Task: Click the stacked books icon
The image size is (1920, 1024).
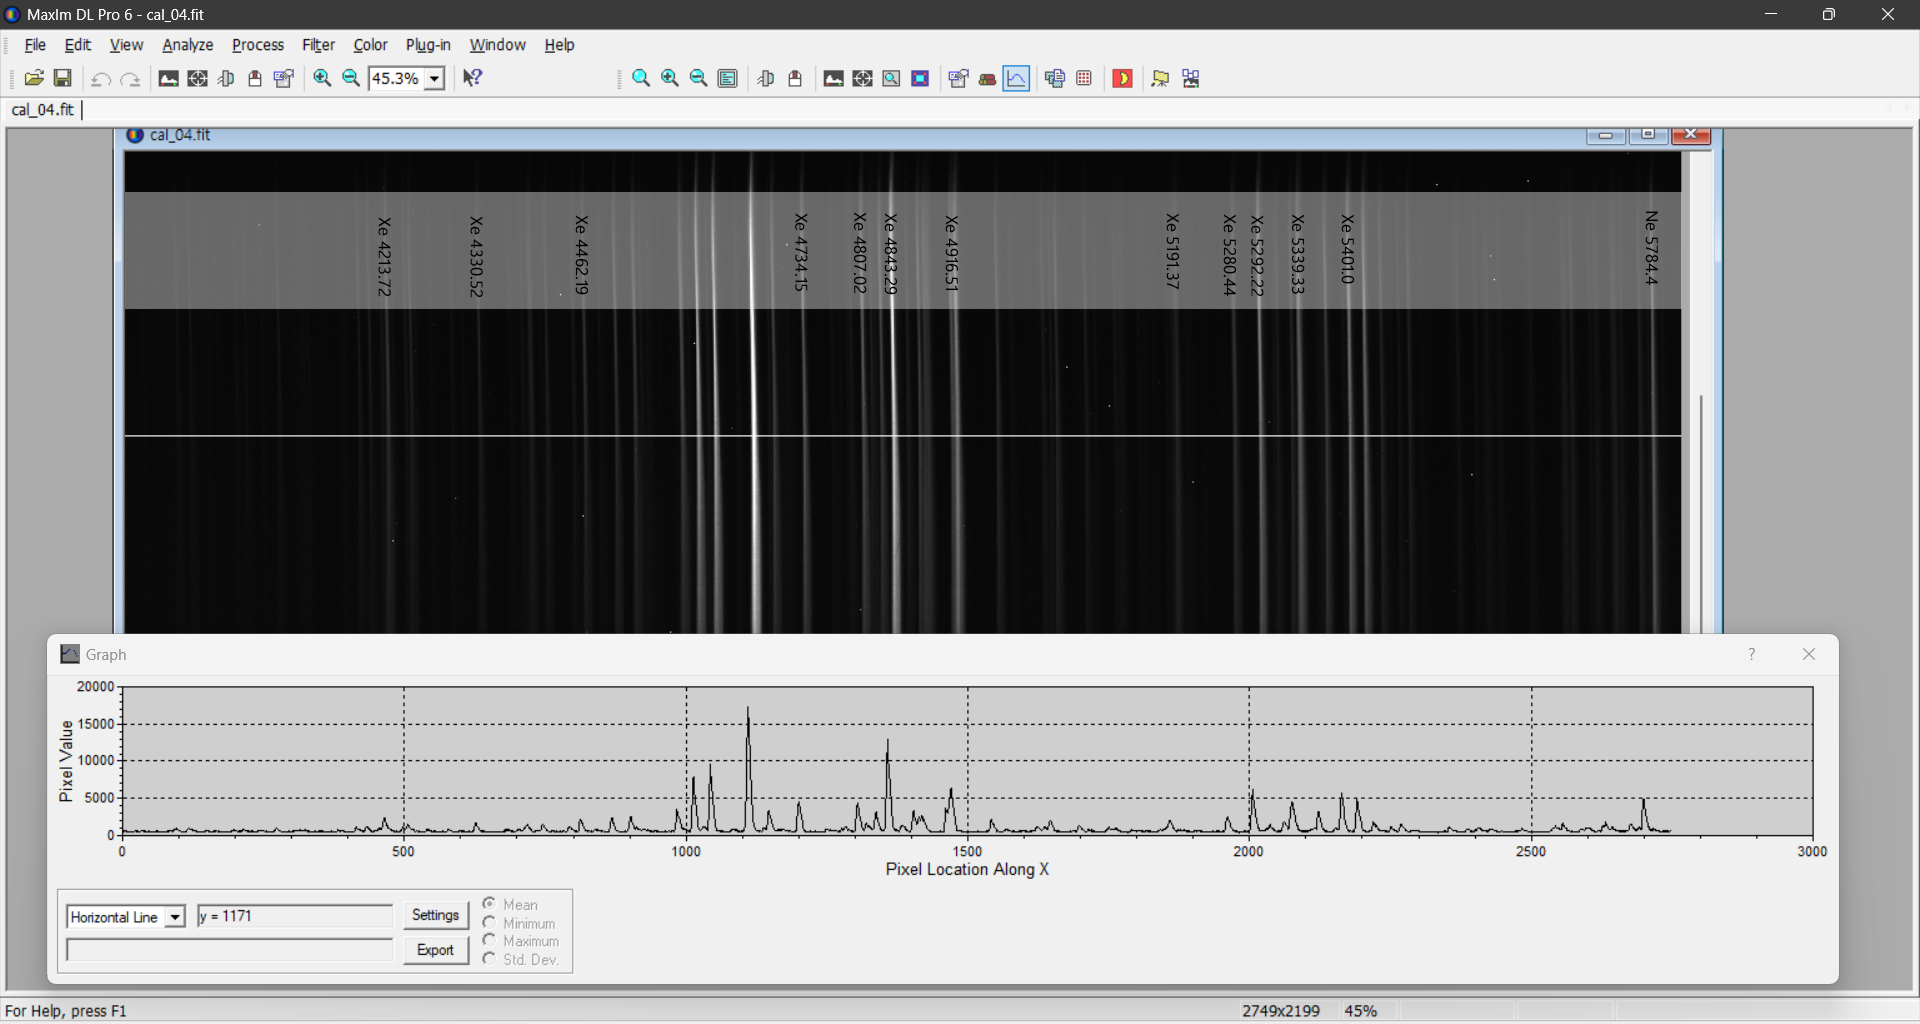Action: (987, 78)
